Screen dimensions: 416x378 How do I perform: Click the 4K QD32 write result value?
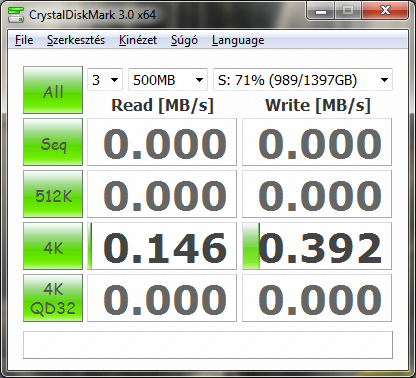(x=317, y=298)
